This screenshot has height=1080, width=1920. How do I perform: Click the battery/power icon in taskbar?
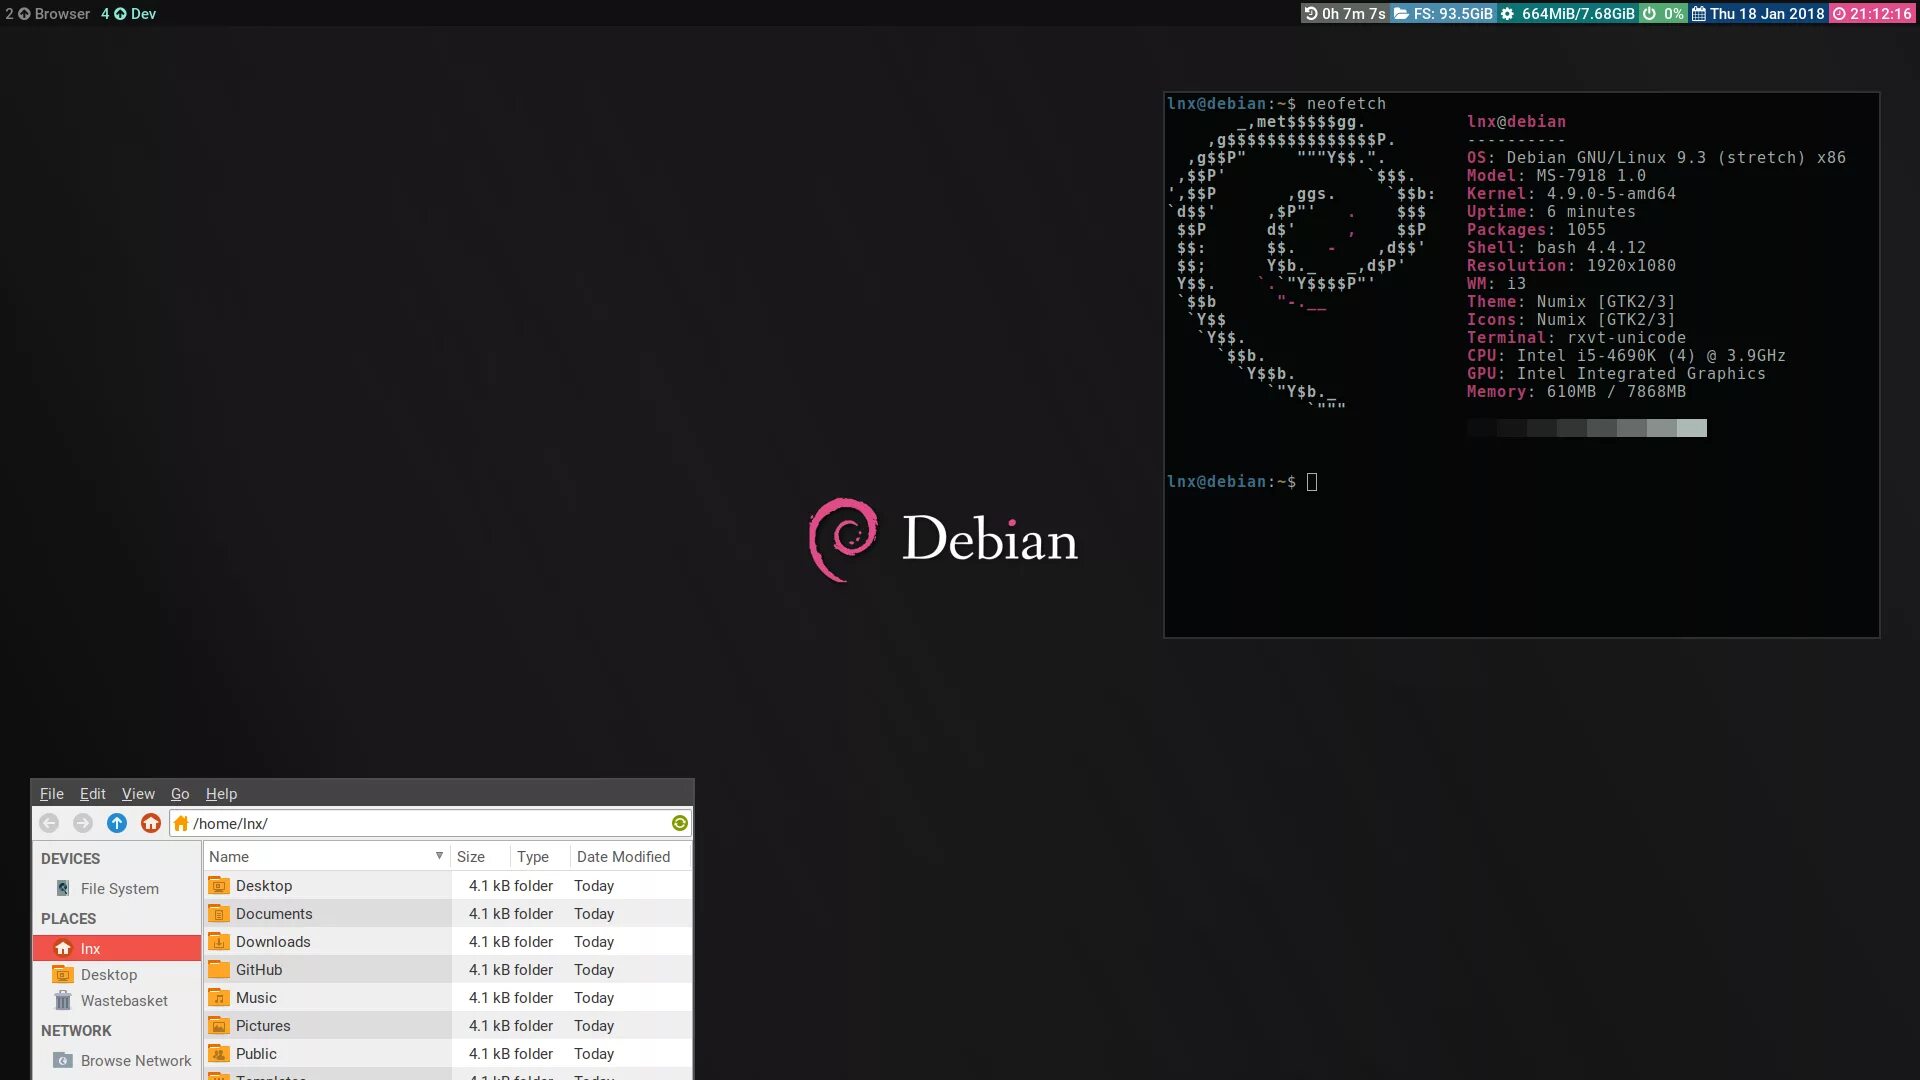(1648, 12)
